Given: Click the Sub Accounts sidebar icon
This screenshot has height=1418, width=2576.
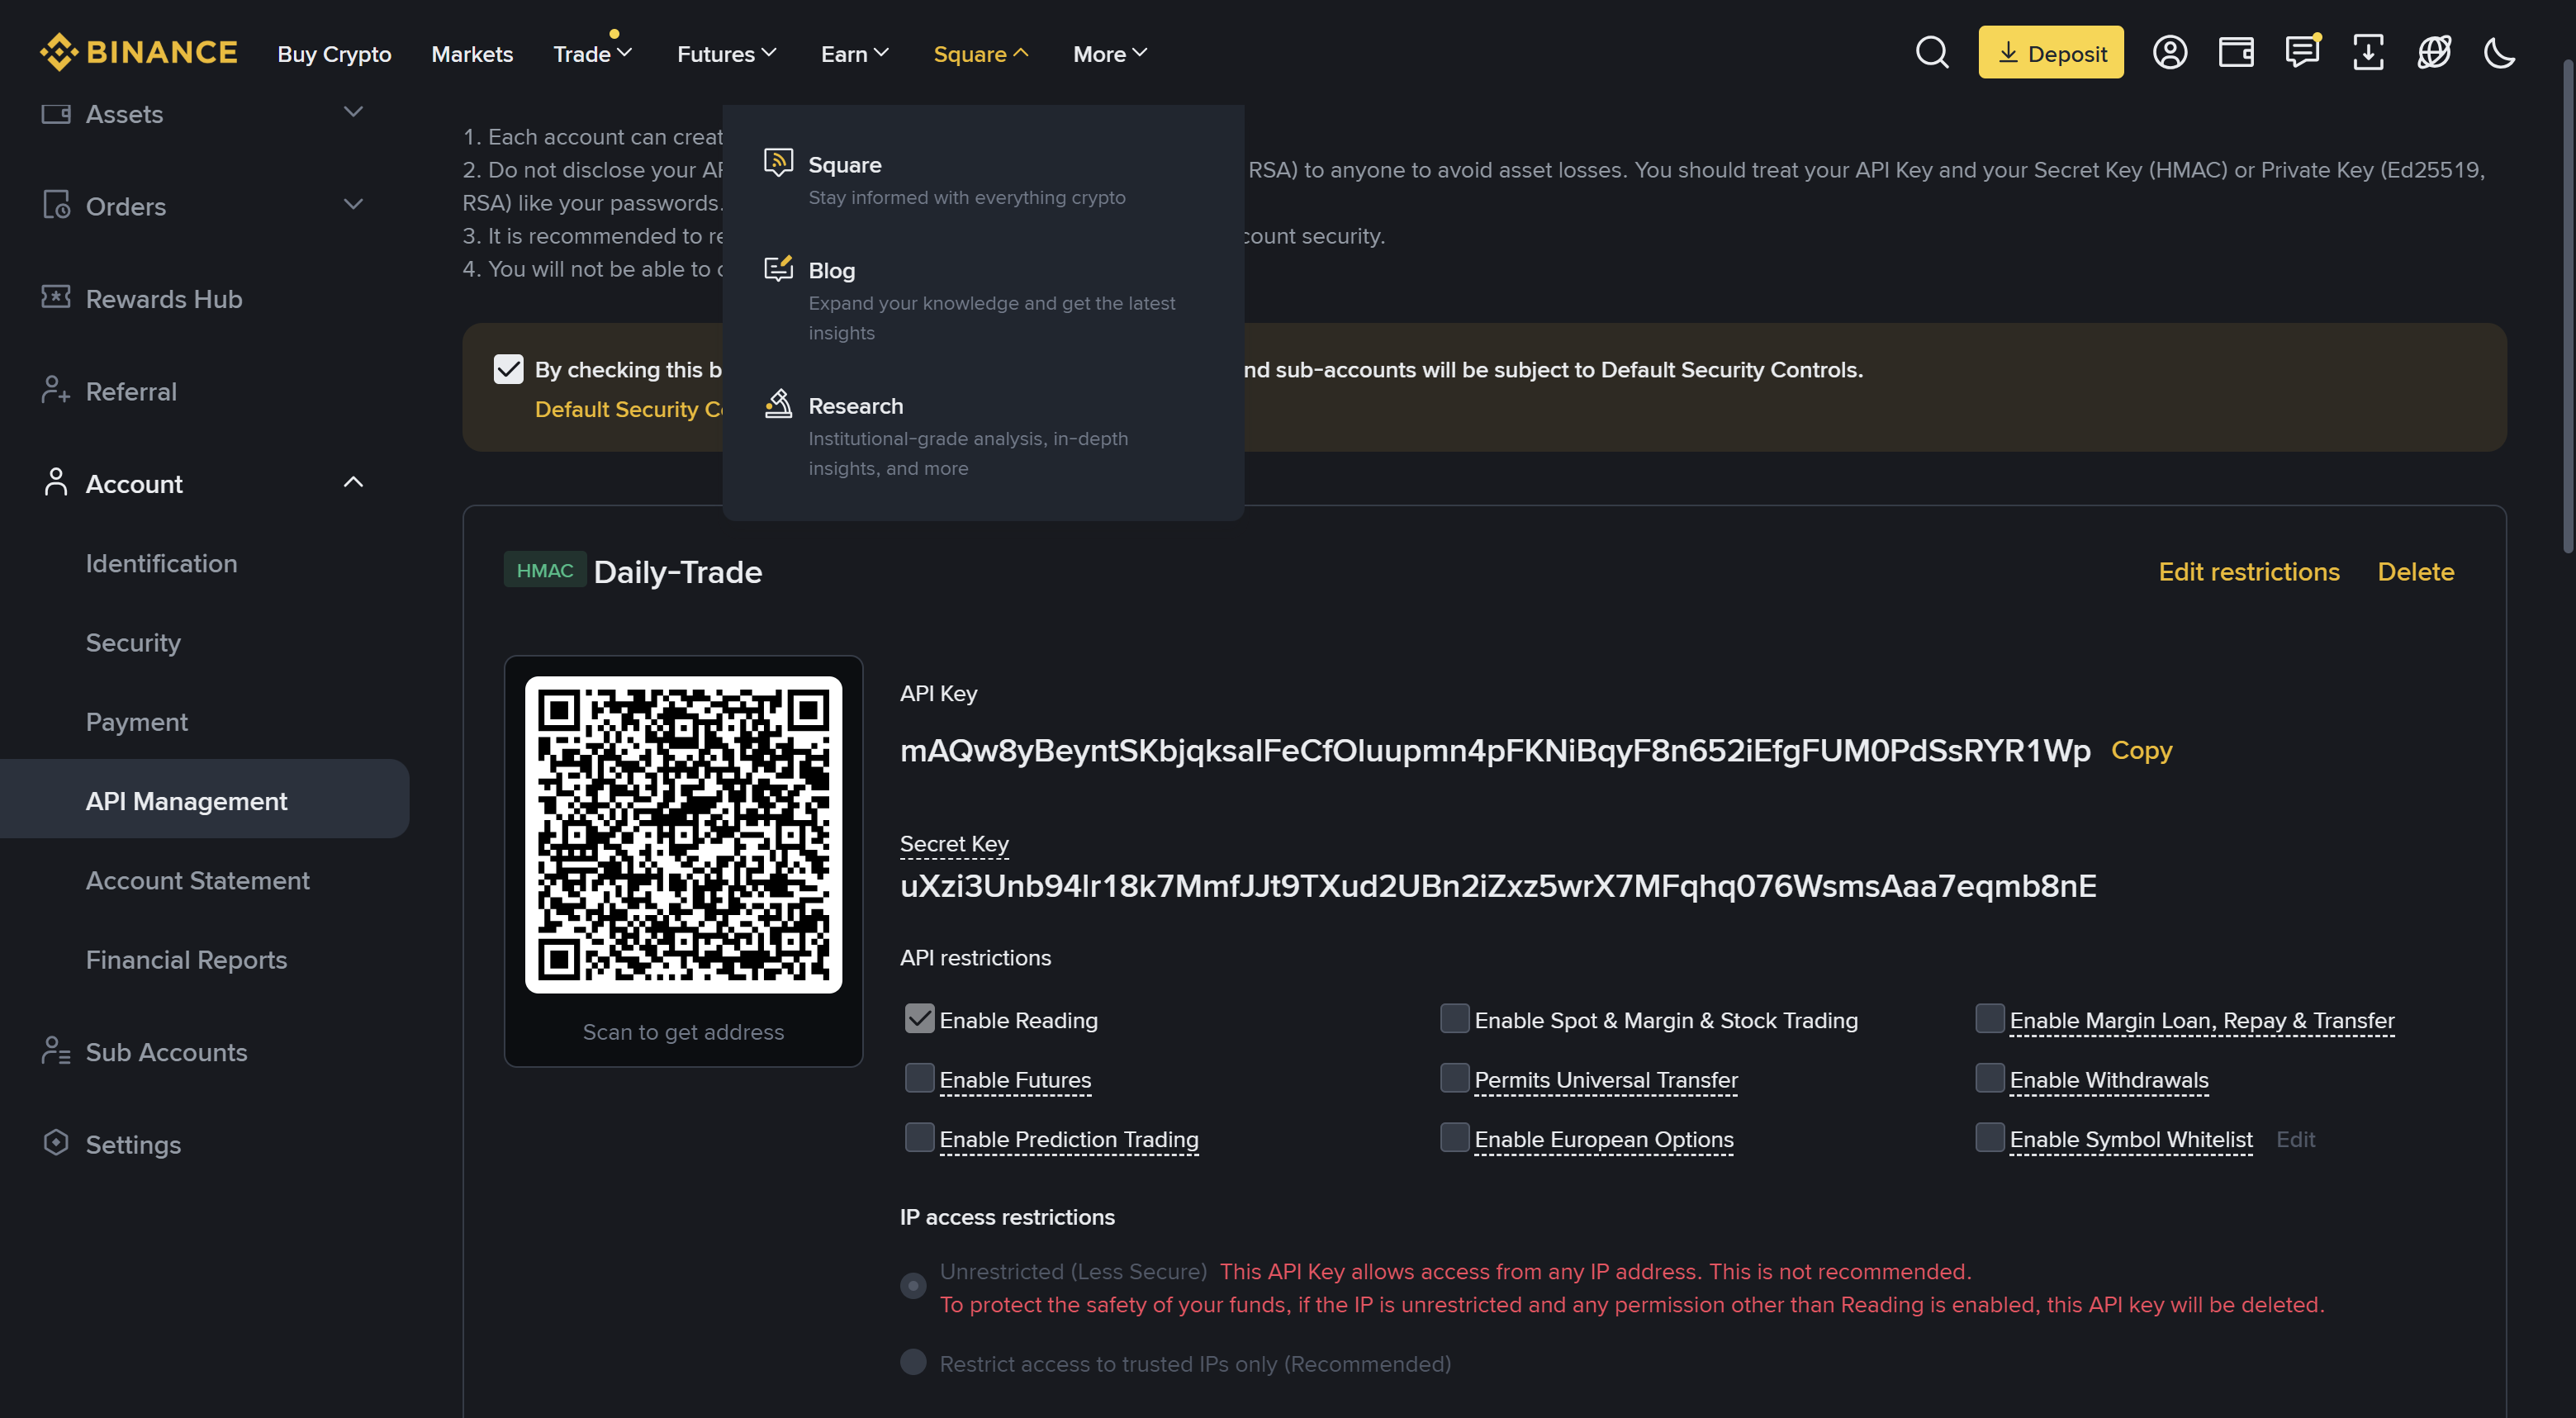Looking at the screenshot, I should (56, 1051).
